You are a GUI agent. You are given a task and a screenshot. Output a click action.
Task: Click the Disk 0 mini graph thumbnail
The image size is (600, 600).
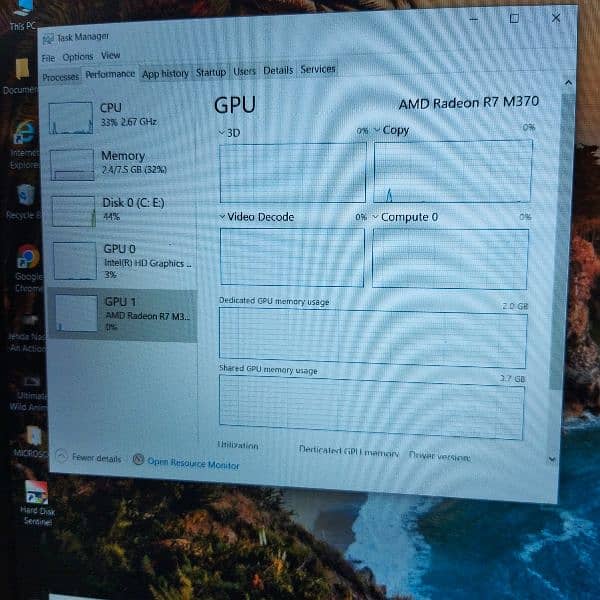click(73, 211)
